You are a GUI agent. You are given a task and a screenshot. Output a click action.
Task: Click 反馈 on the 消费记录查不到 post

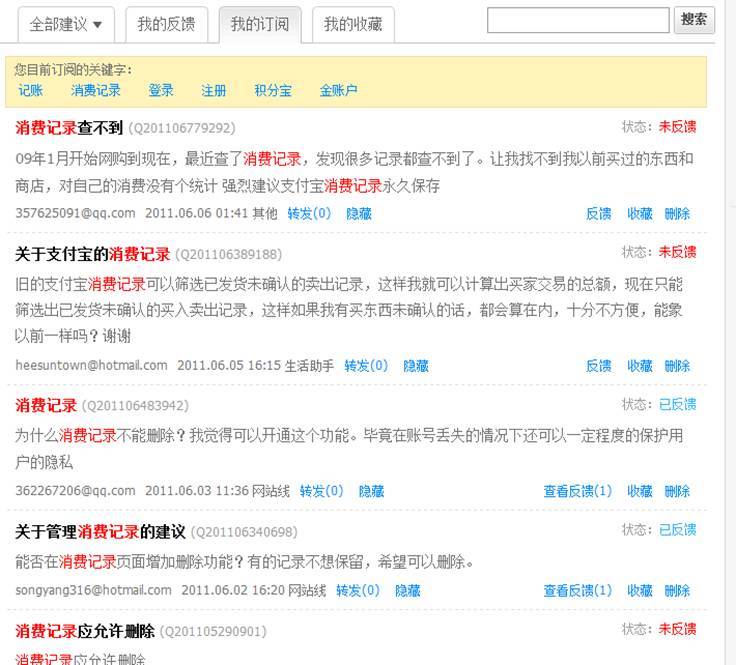click(598, 213)
